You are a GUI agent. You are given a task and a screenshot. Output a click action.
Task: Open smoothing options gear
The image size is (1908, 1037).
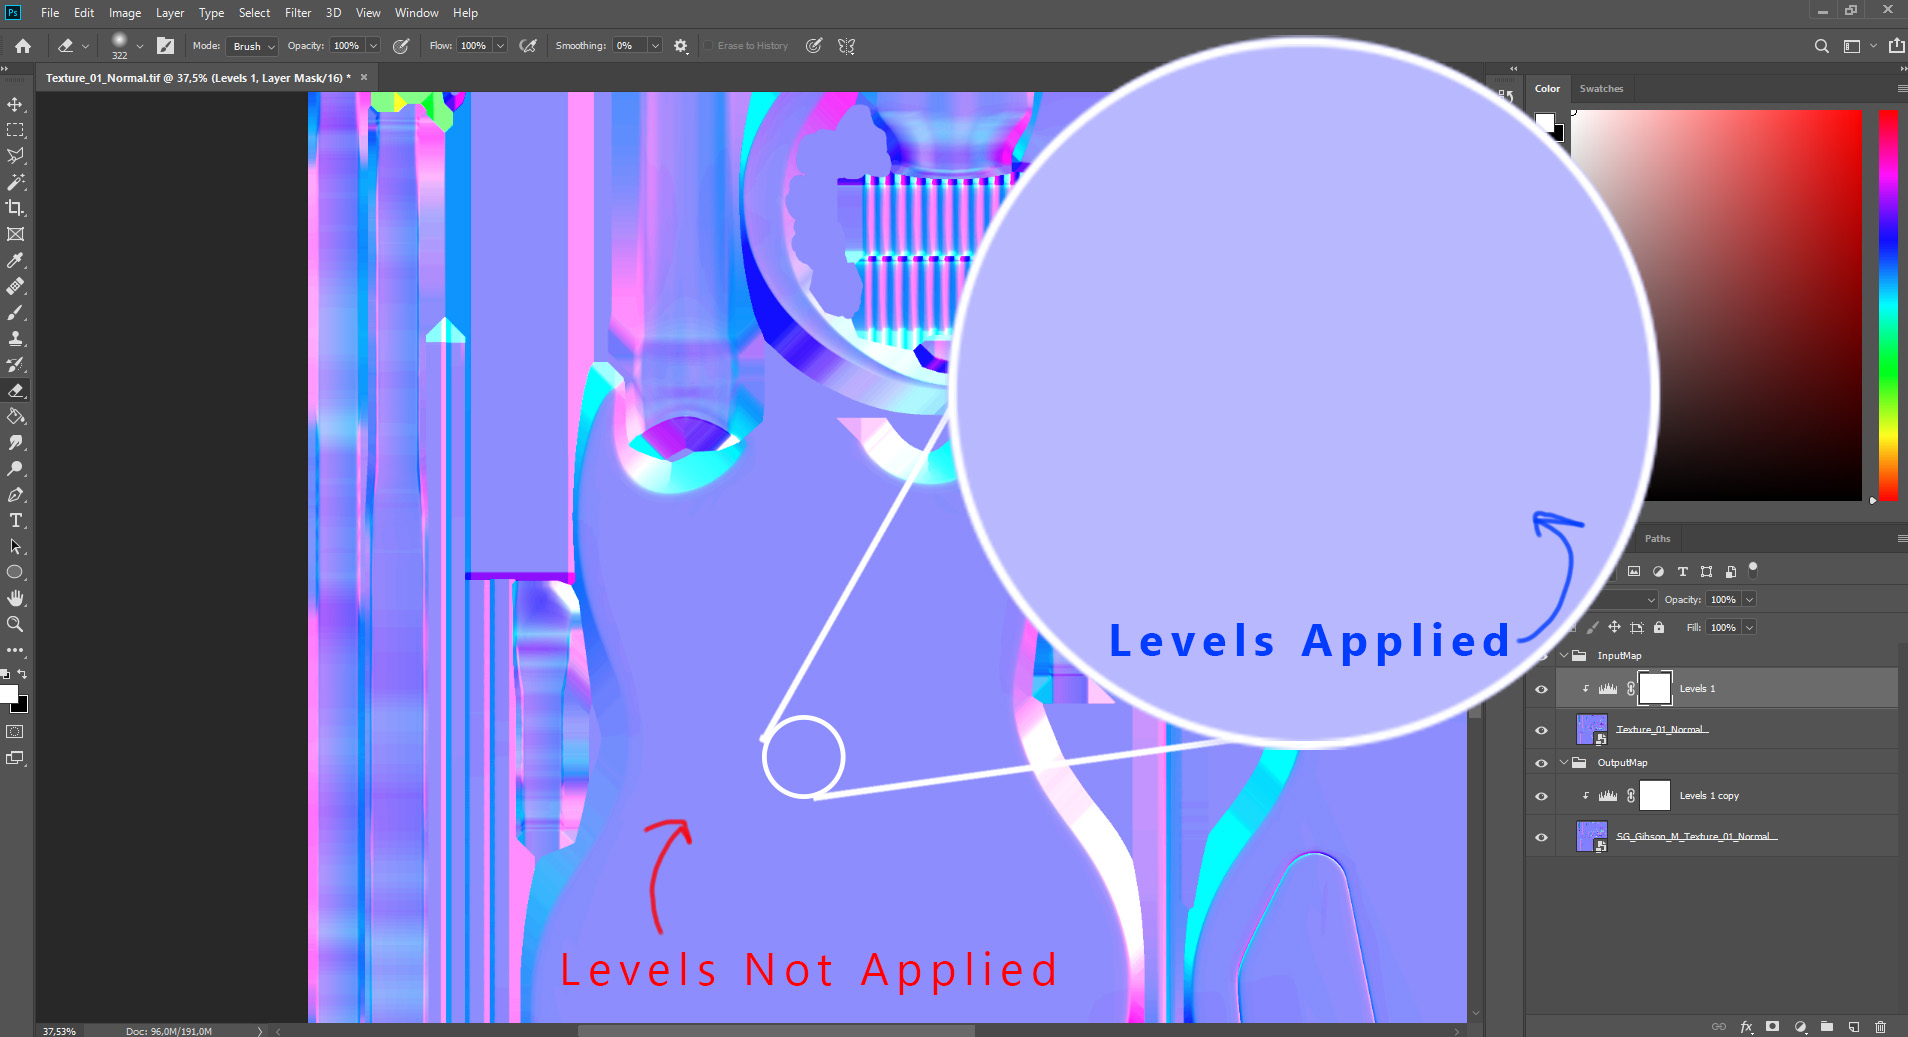[x=681, y=46]
